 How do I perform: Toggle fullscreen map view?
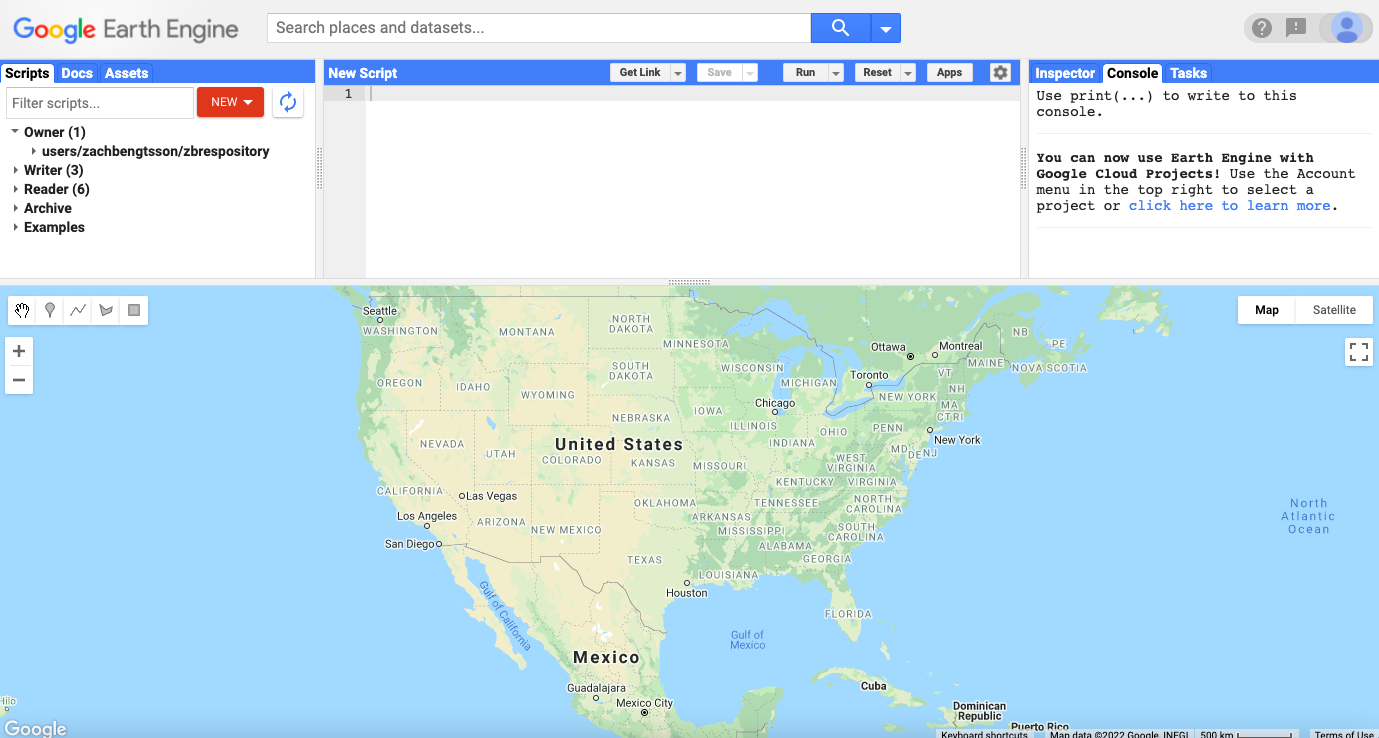click(1359, 352)
